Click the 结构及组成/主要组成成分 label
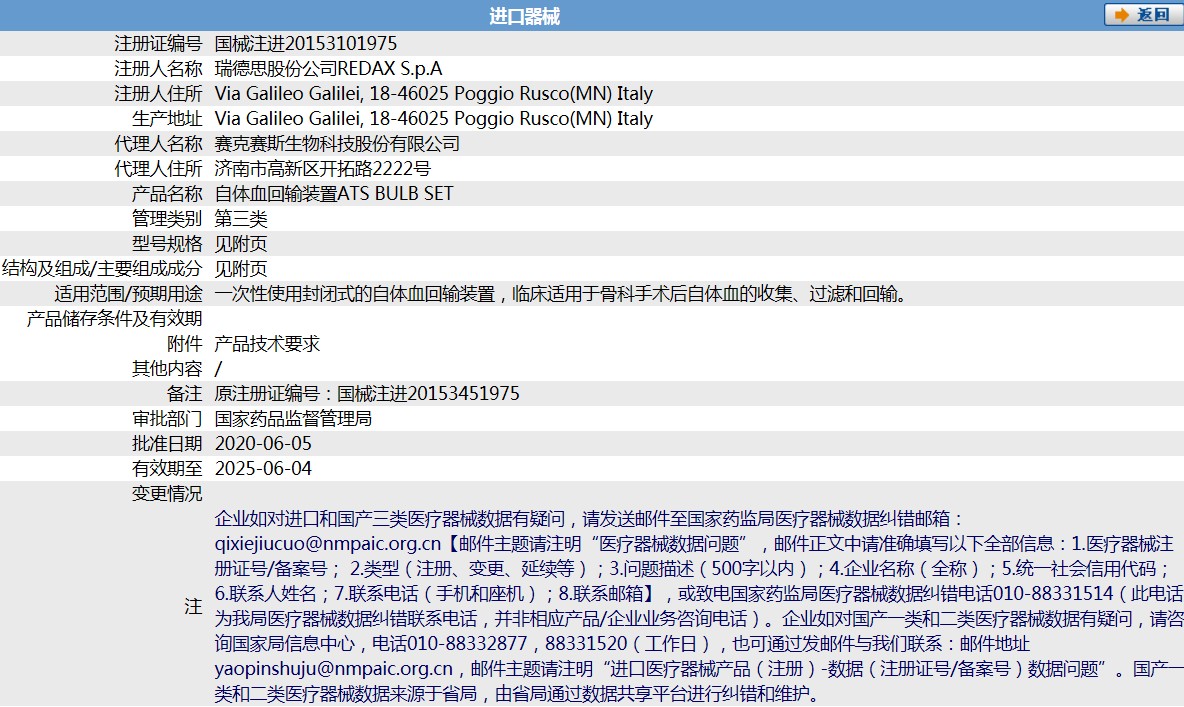The height and width of the screenshot is (707, 1184). pos(103,268)
